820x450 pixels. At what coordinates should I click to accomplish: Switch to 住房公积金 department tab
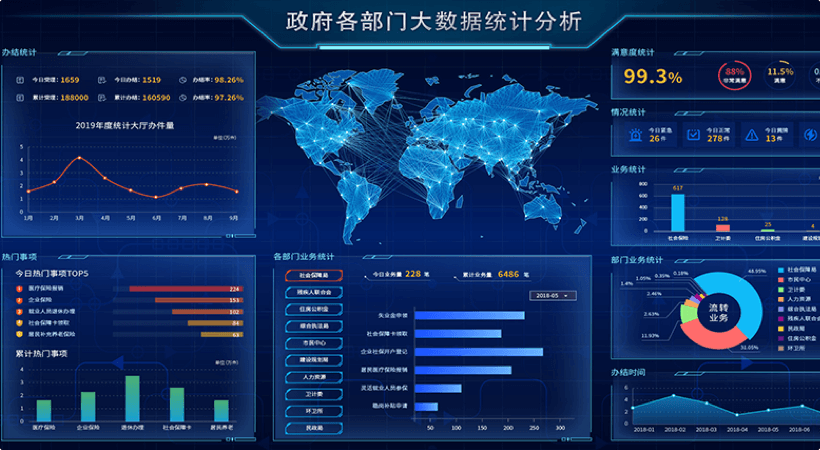(x=313, y=309)
